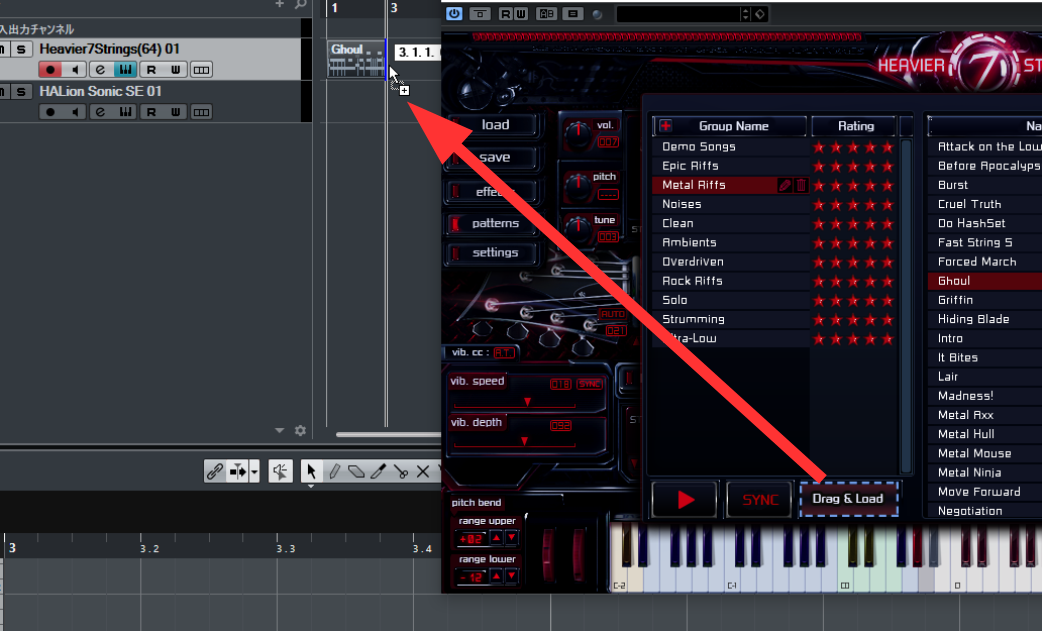Toggle the auto-scroll button
This screenshot has width=1042, height=631.
237,472
